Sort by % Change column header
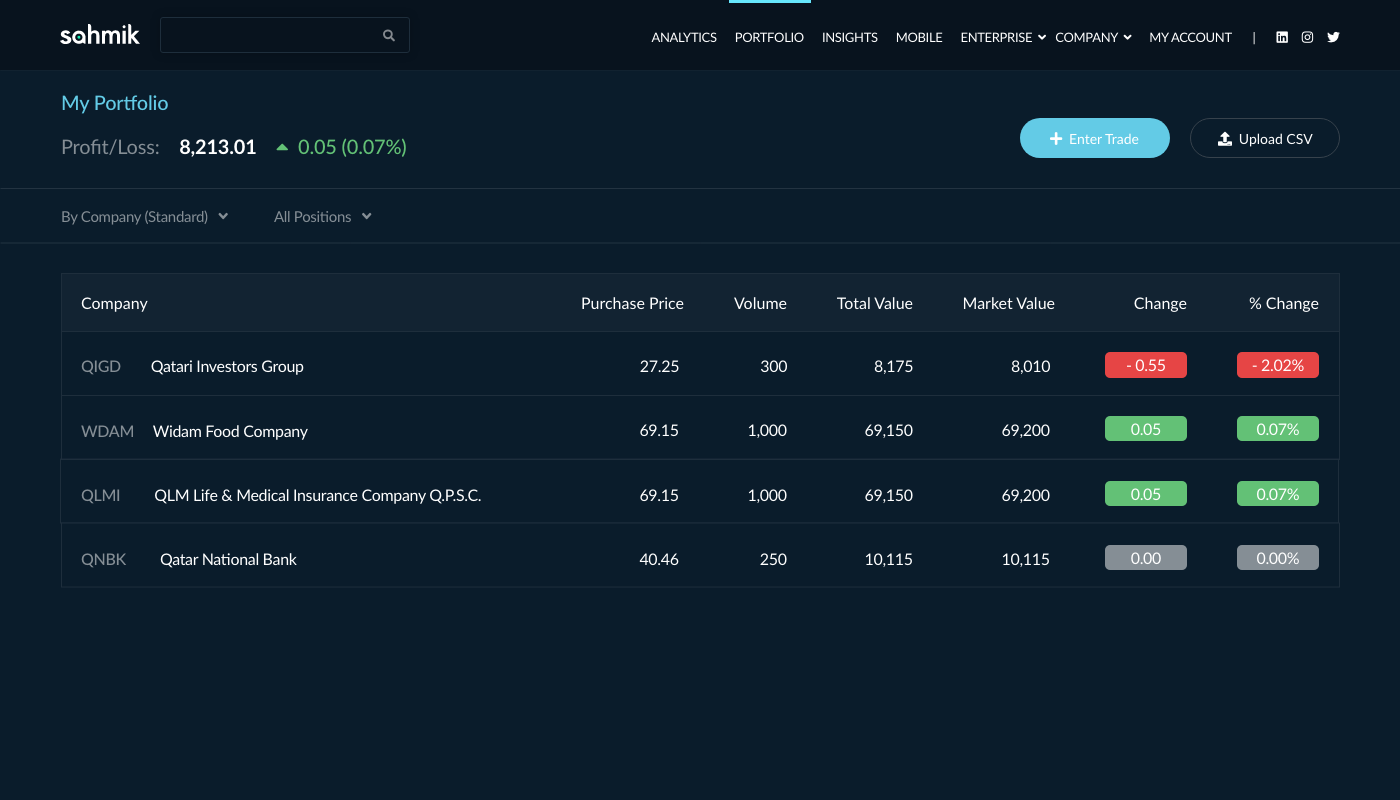 pyautogui.click(x=1284, y=303)
